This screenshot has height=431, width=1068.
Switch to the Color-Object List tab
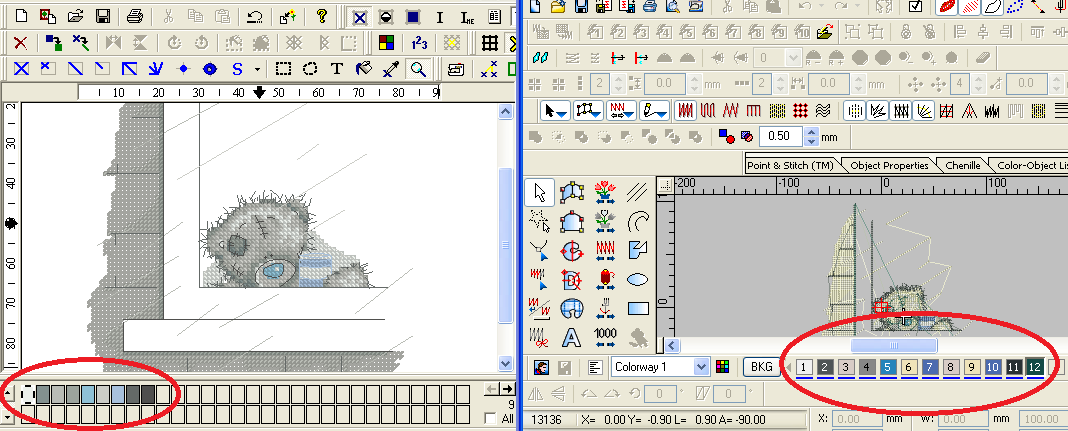click(x=1031, y=165)
